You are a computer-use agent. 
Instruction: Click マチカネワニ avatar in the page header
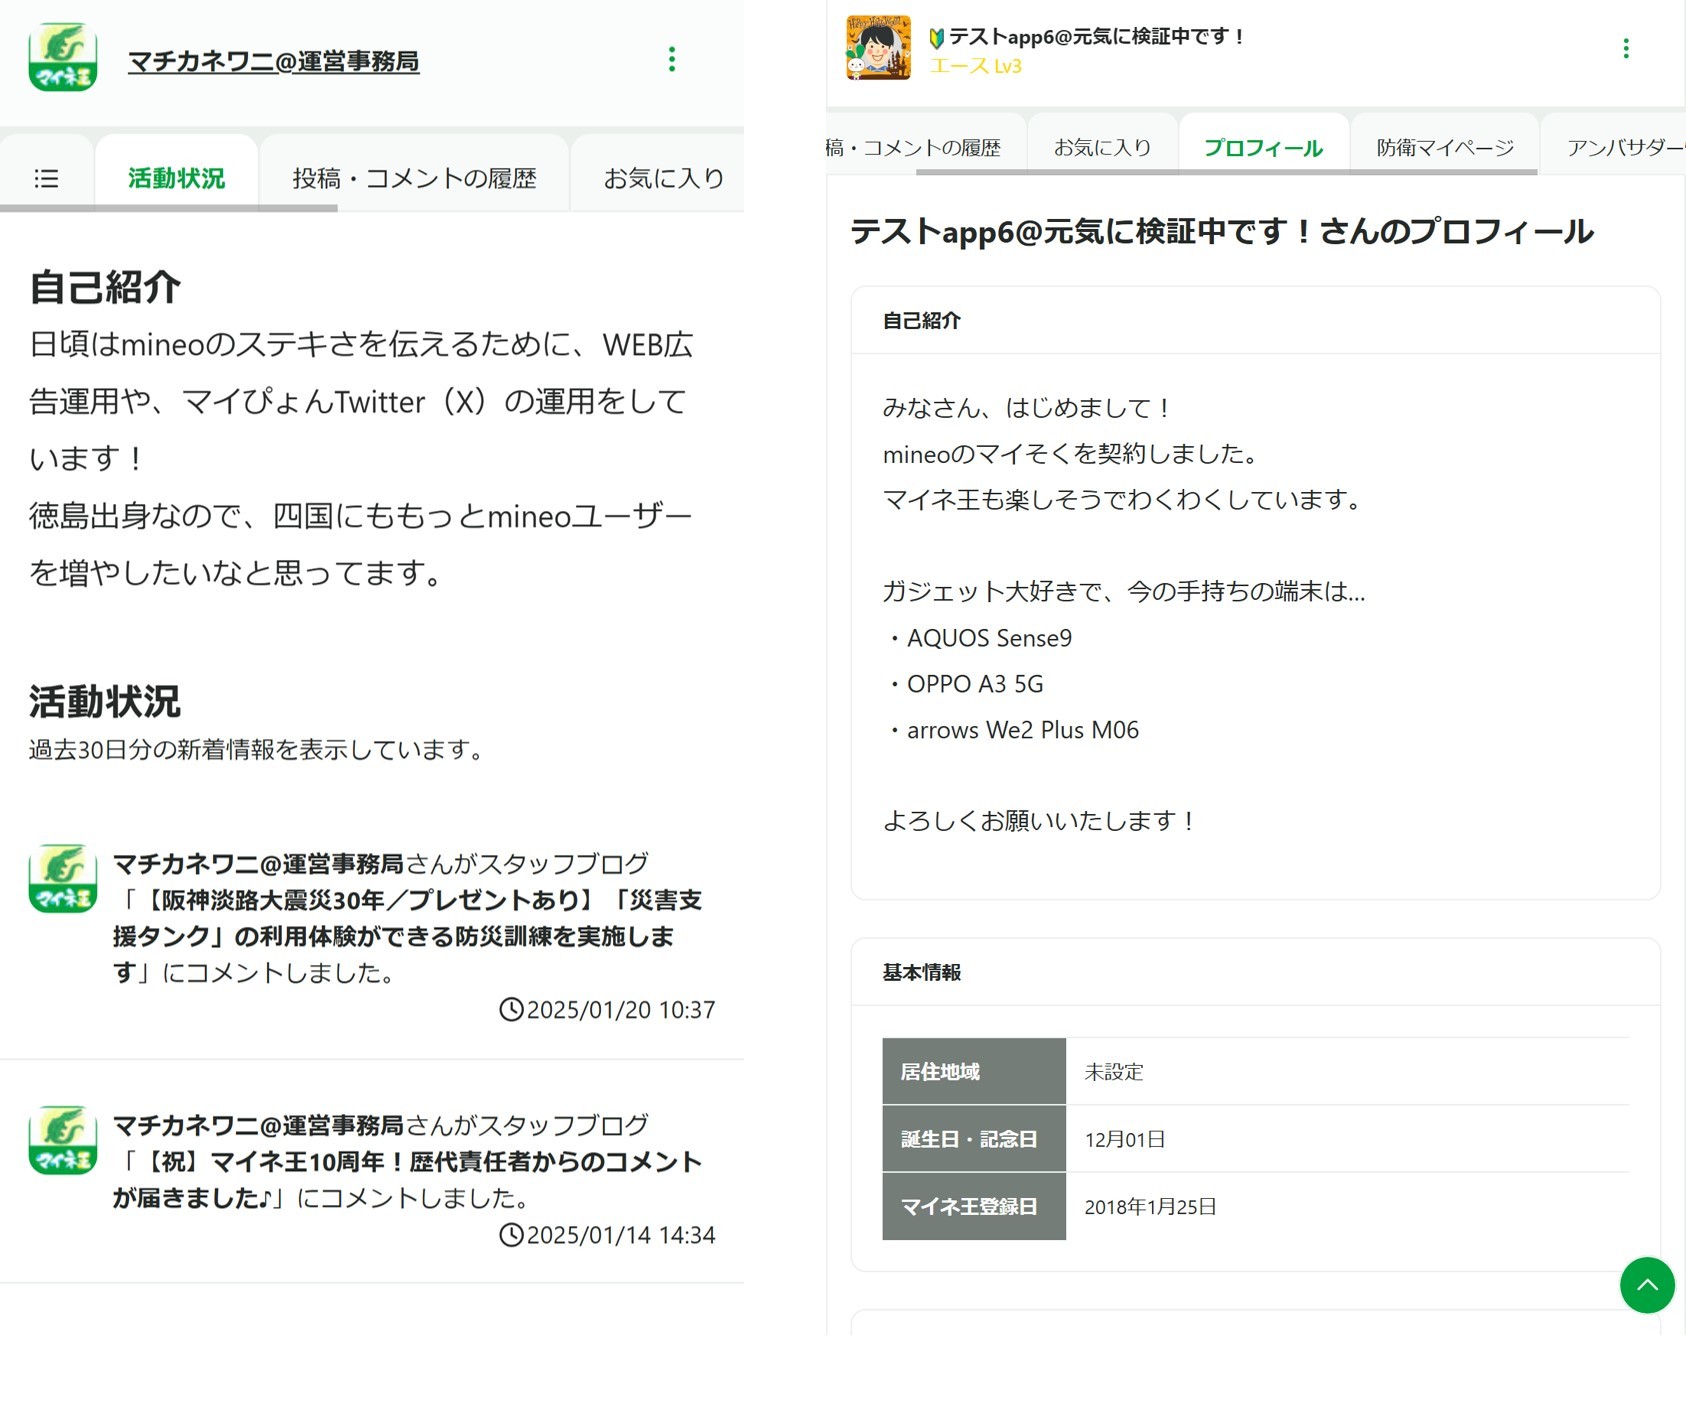[63, 58]
